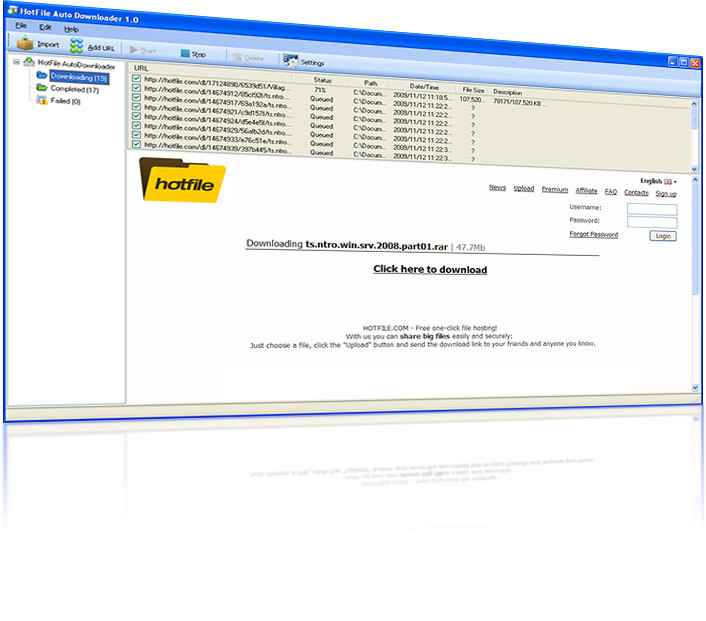Open the Edit menu
The image size is (706, 621).
pyautogui.click(x=45, y=27)
